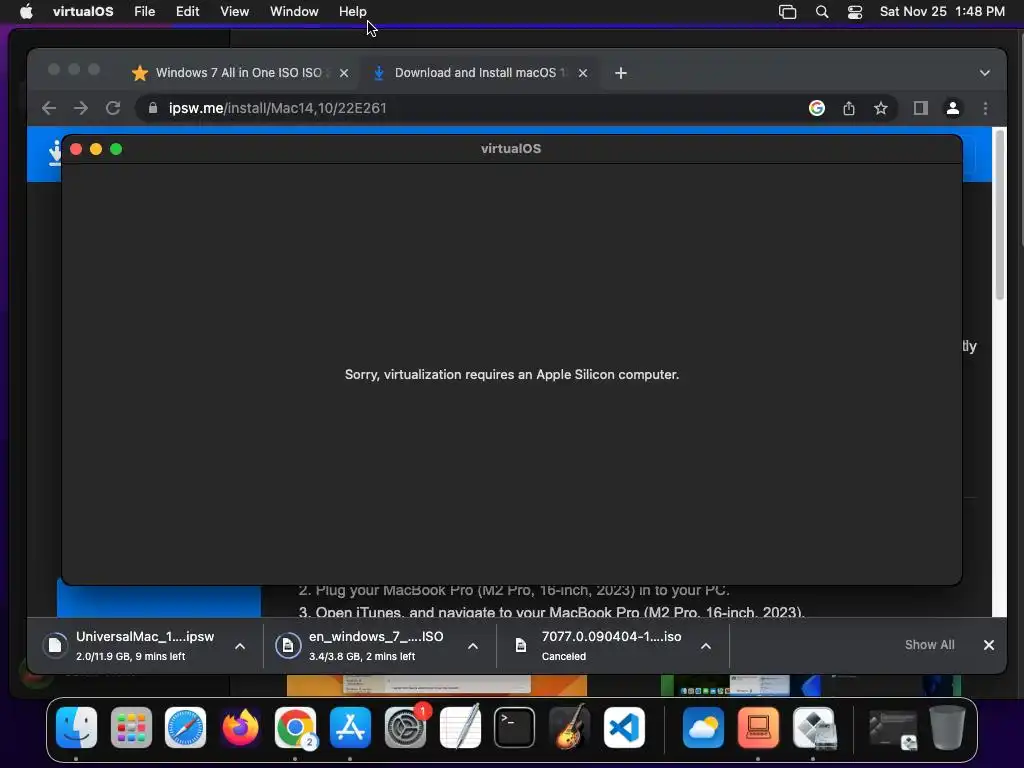
Task: Switch to Download and Install macOS tab
Action: tap(481, 72)
